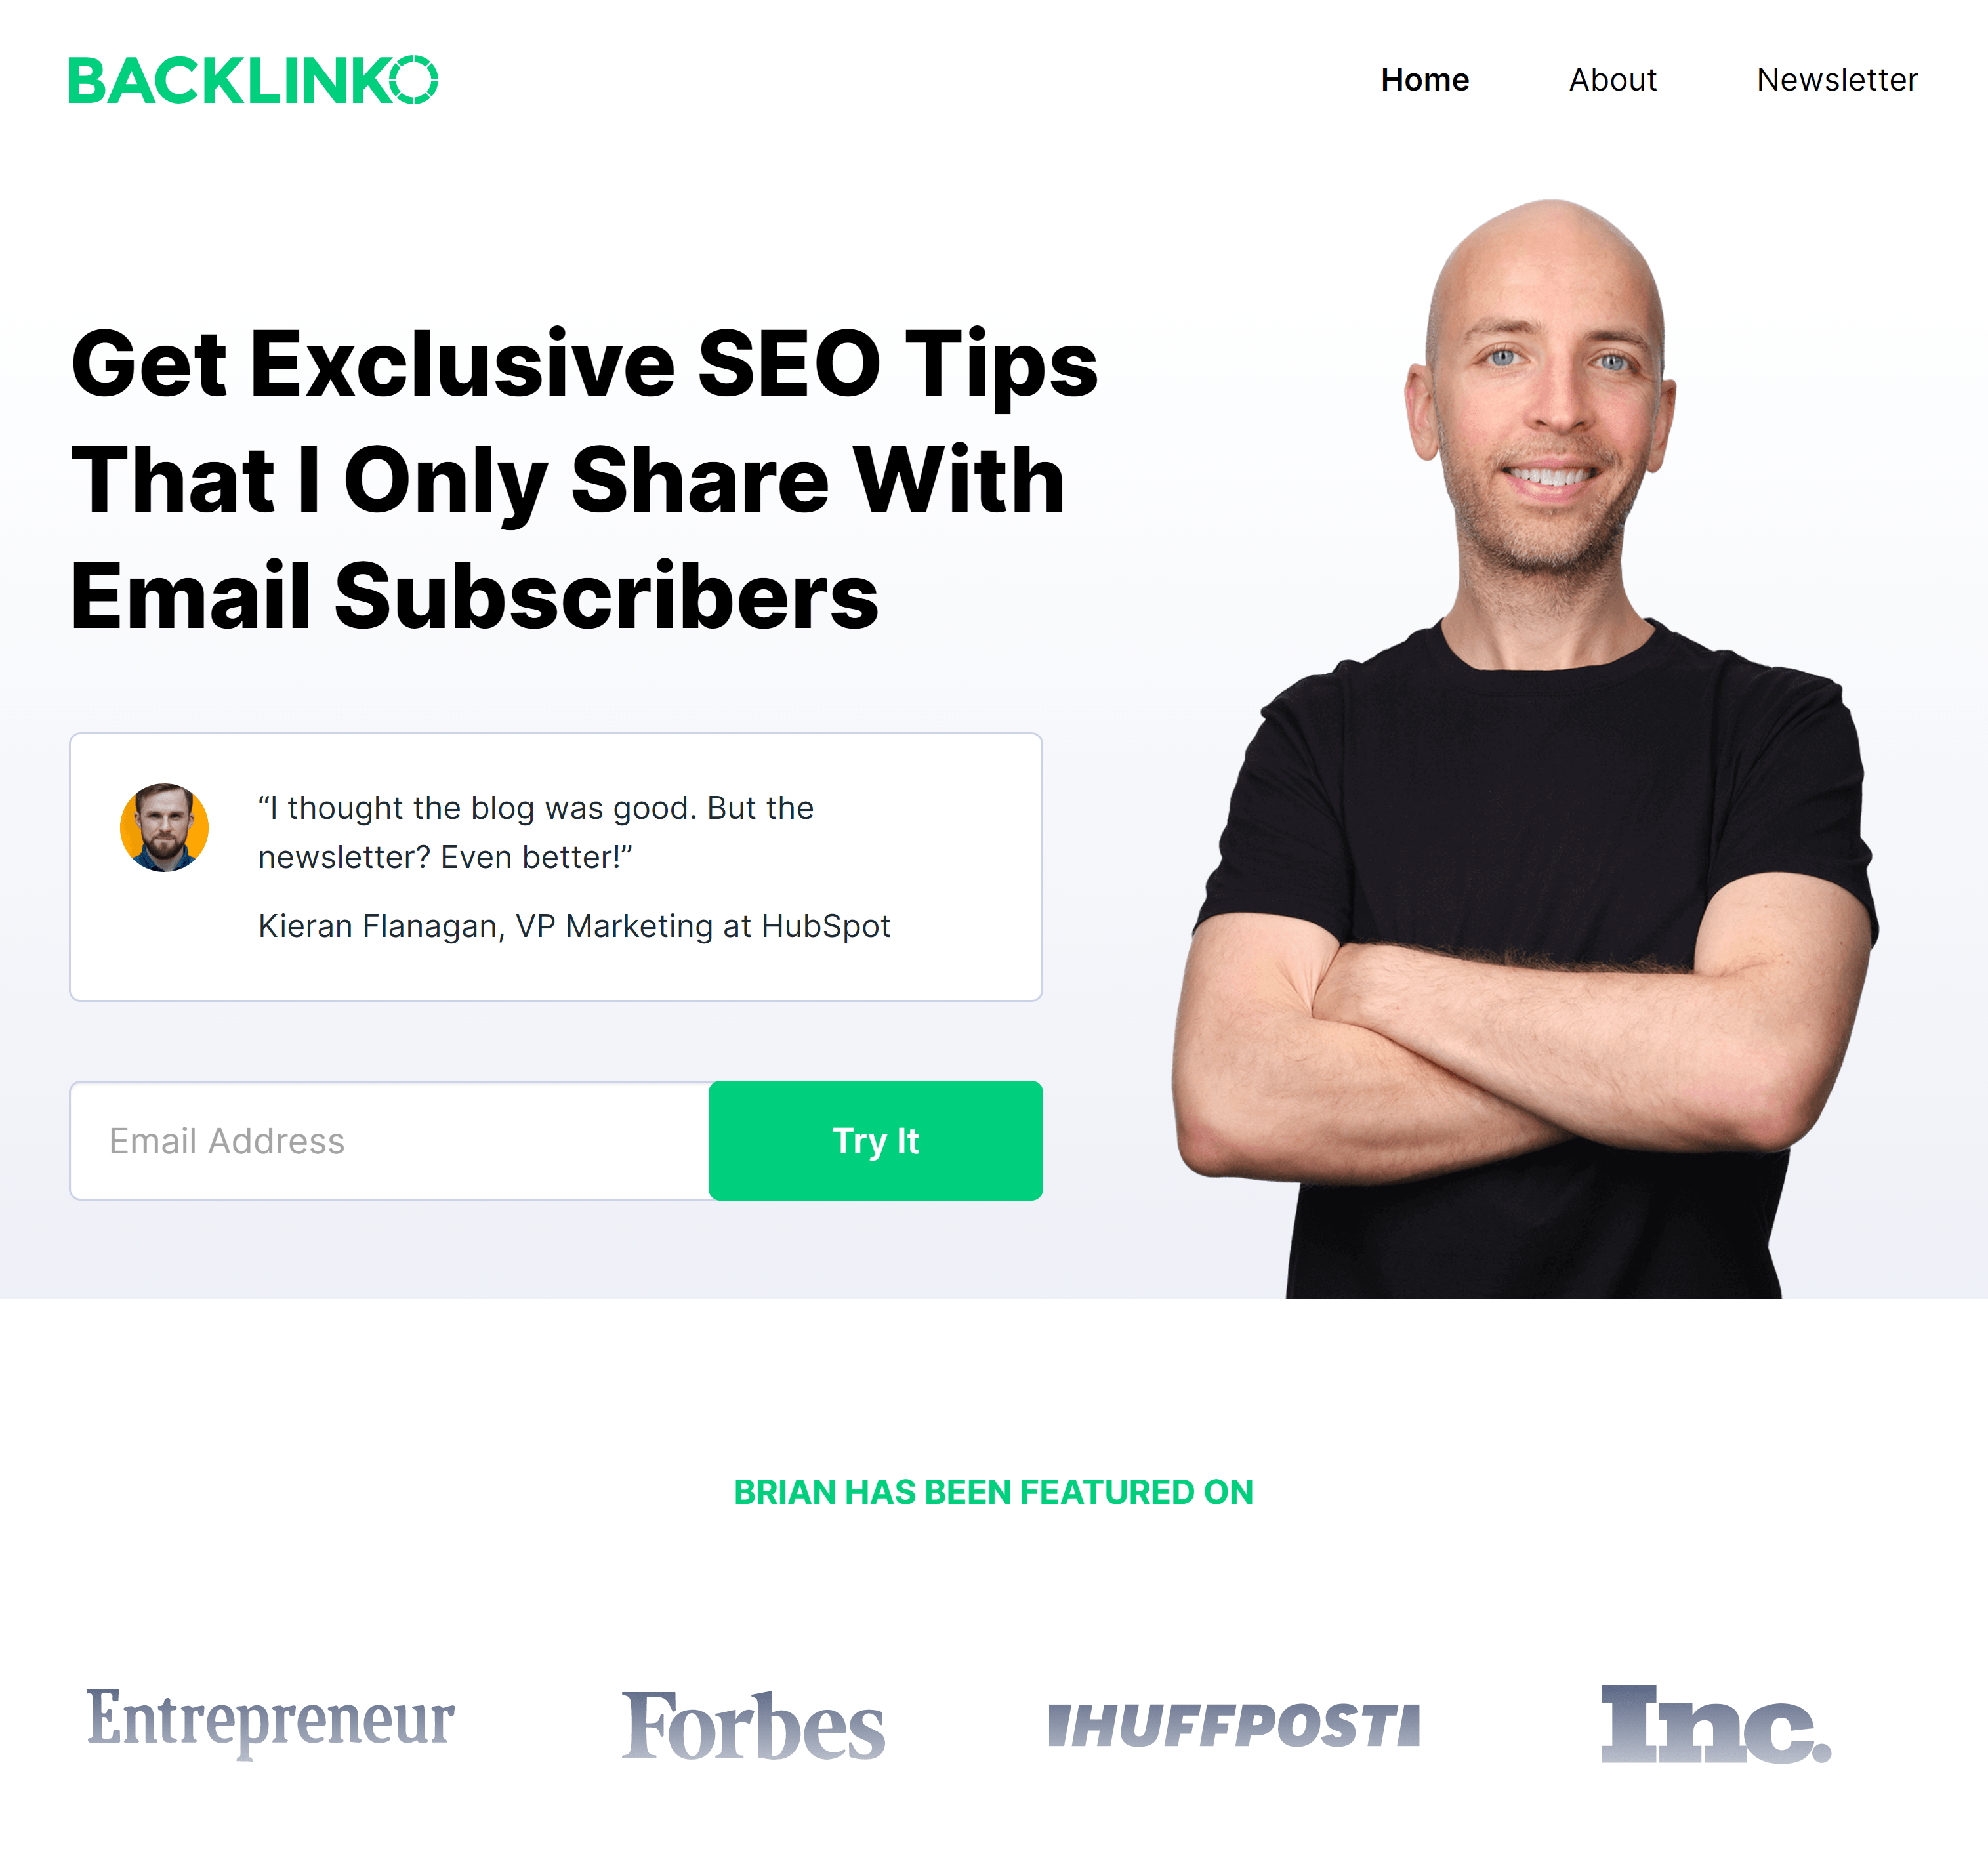Viewport: 1988px width, 1866px height.
Task: Toggle the Home active menu state
Action: point(1424,77)
